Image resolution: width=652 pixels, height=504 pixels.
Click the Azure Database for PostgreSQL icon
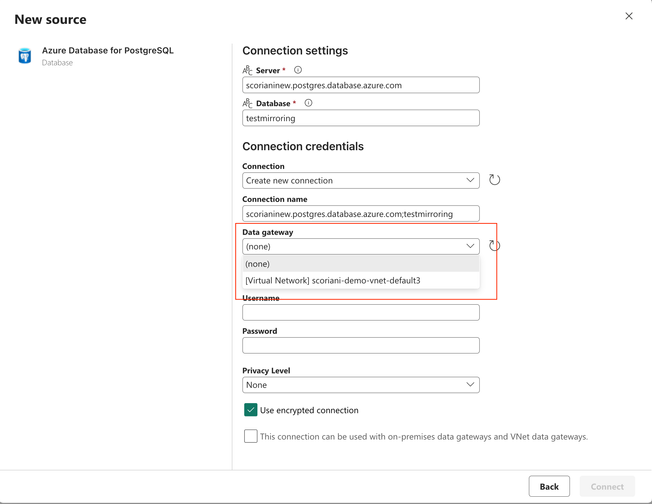point(25,56)
